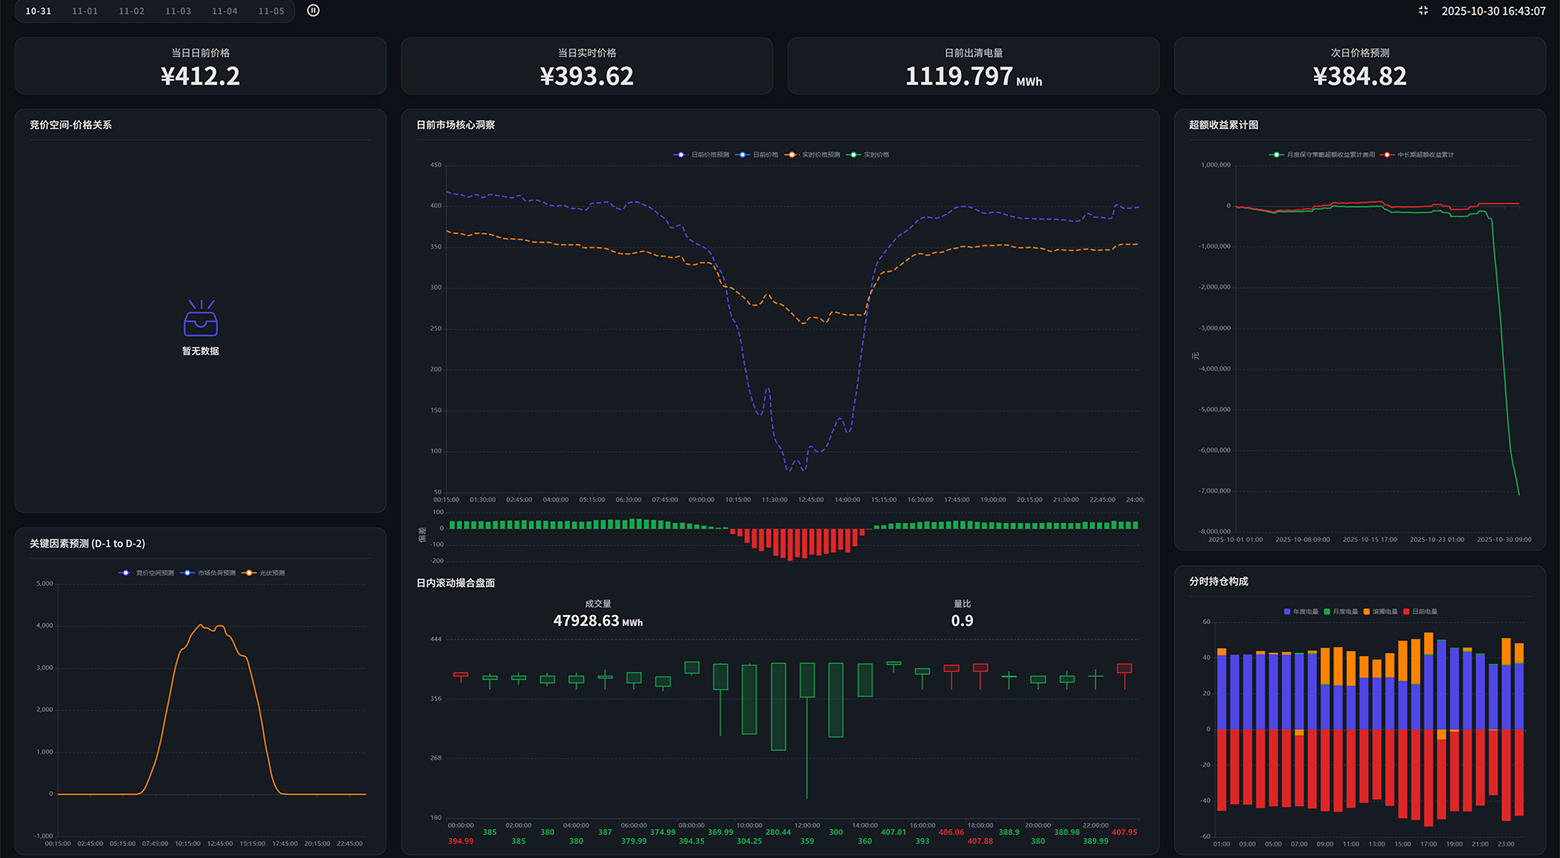The height and width of the screenshot is (858, 1560).
Task: Click the empty-data inbox icon
Action: click(201, 319)
